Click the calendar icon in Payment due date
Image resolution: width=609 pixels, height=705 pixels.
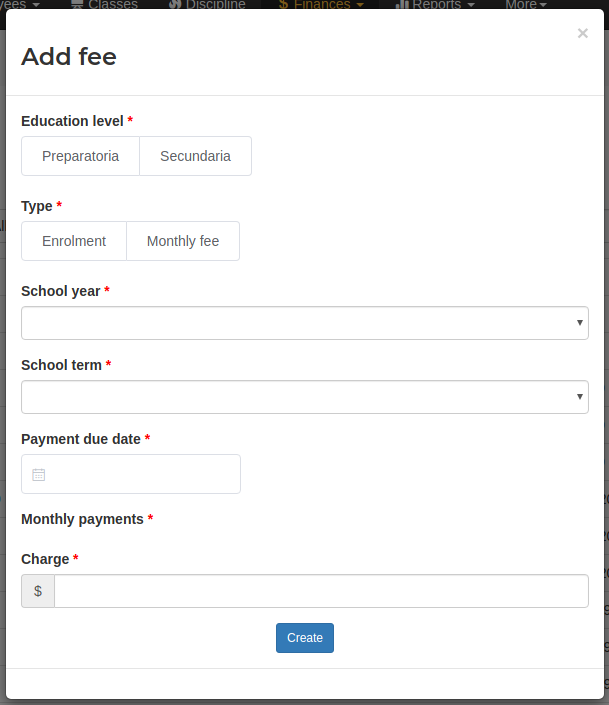[x=39, y=475]
